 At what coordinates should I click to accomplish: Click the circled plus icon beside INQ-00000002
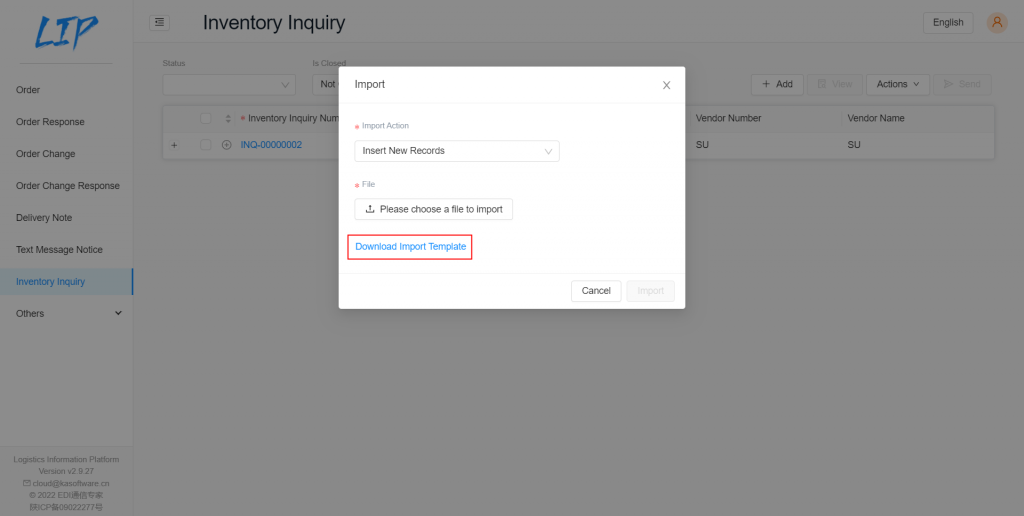pyautogui.click(x=227, y=145)
